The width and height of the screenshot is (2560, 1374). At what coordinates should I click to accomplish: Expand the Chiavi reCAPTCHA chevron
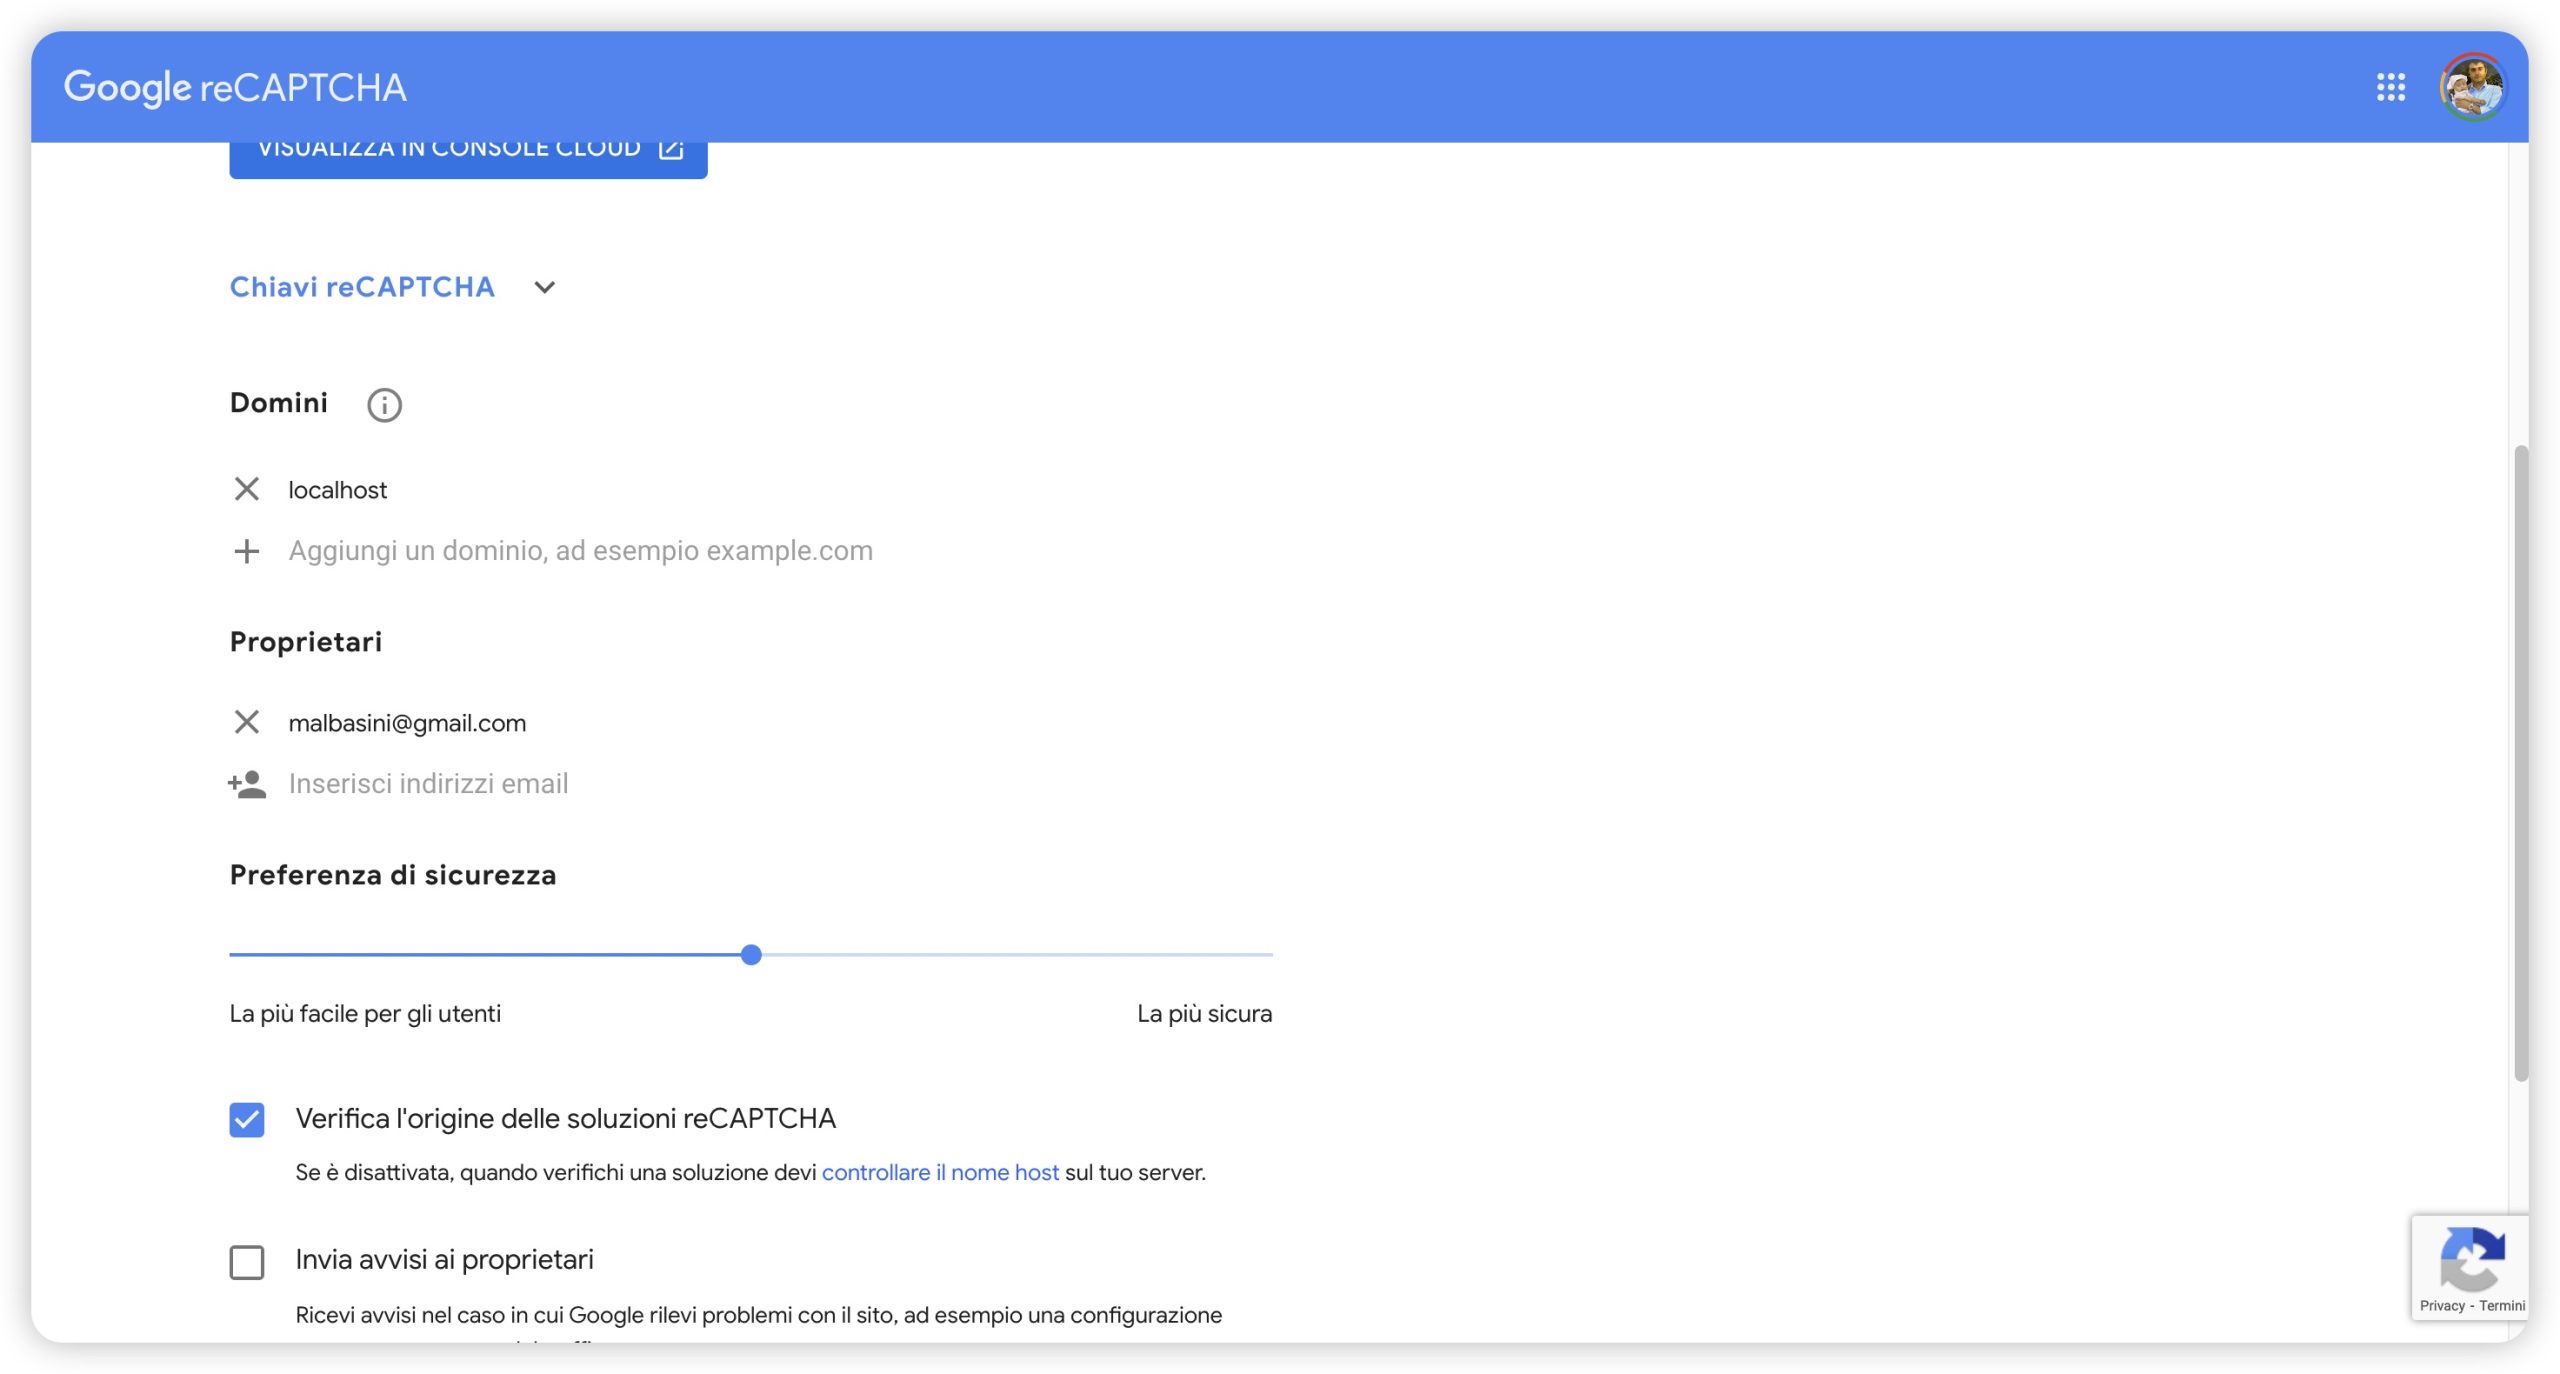544,288
